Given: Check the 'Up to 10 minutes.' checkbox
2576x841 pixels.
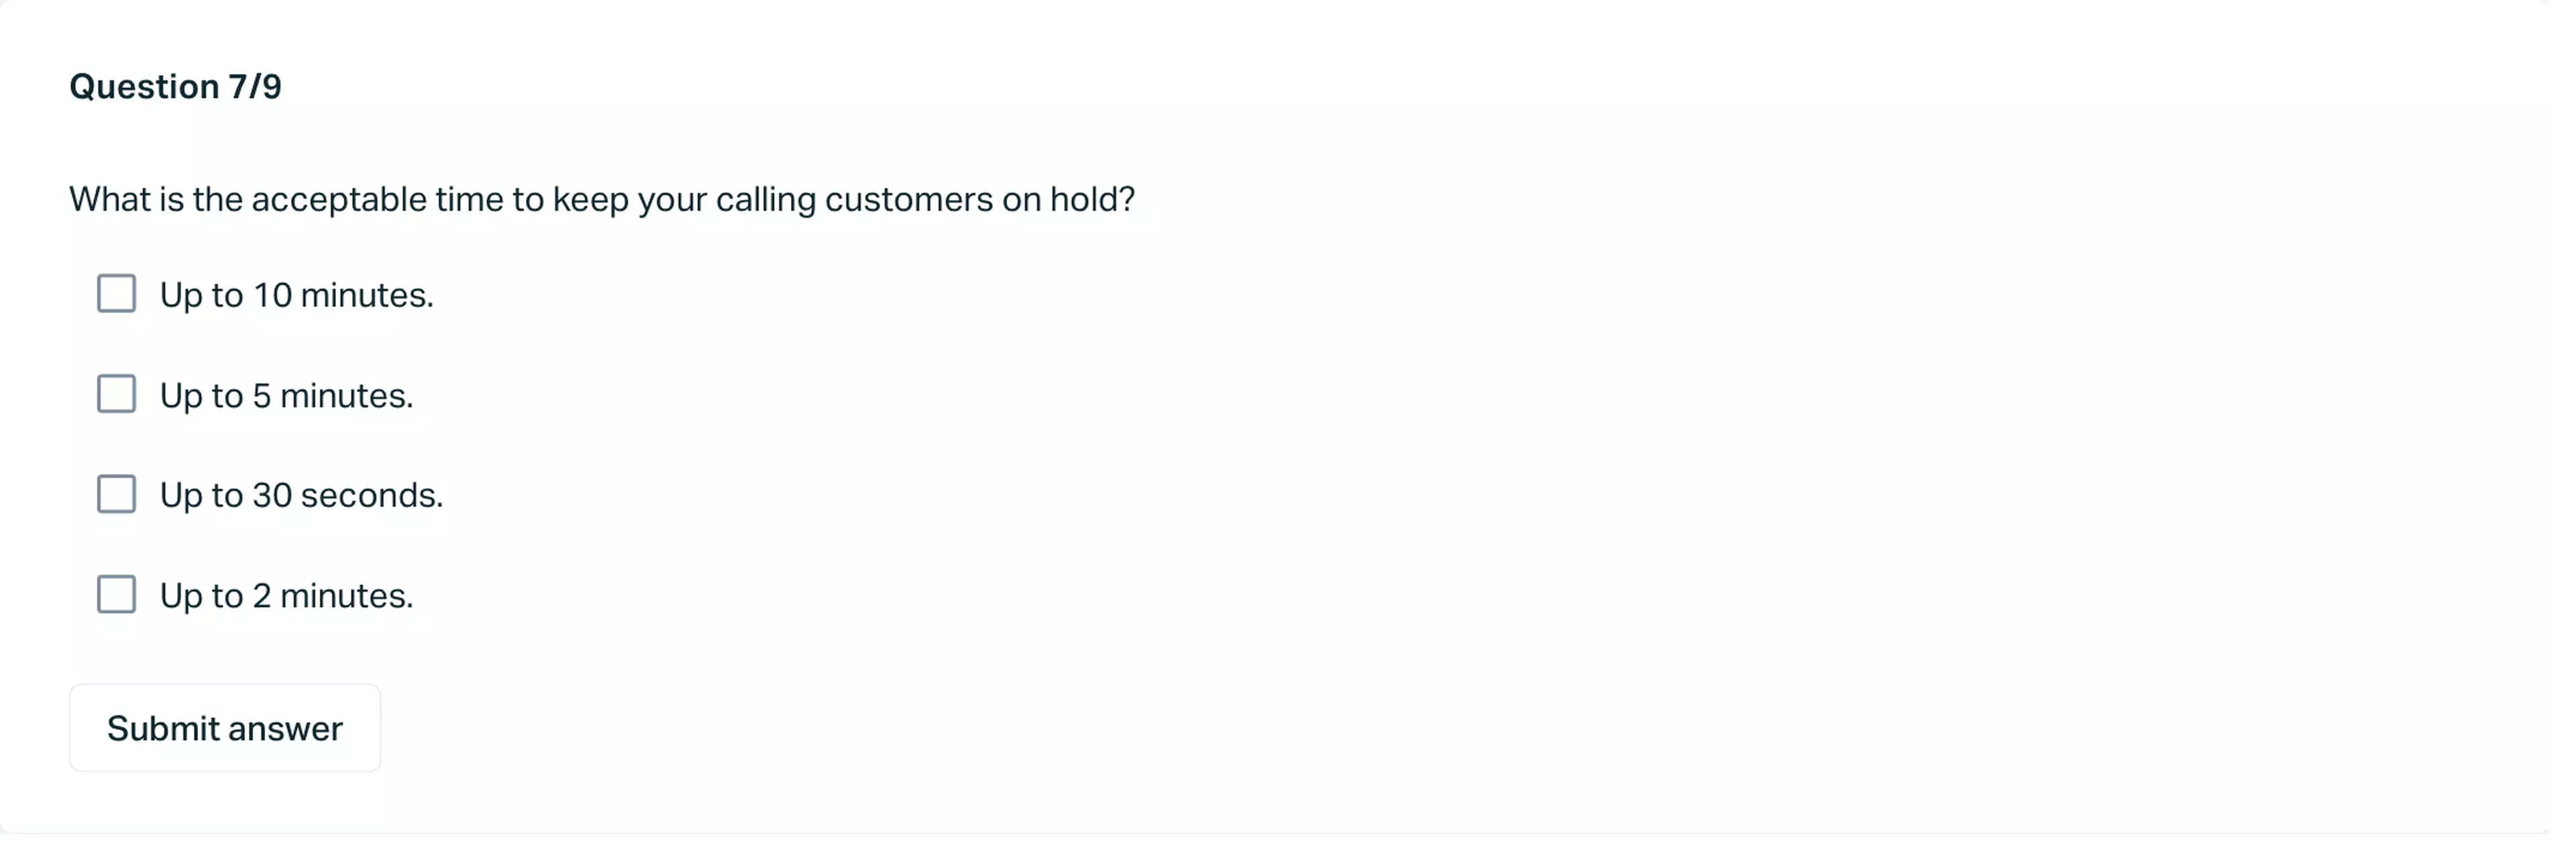Looking at the screenshot, I should coord(117,294).
